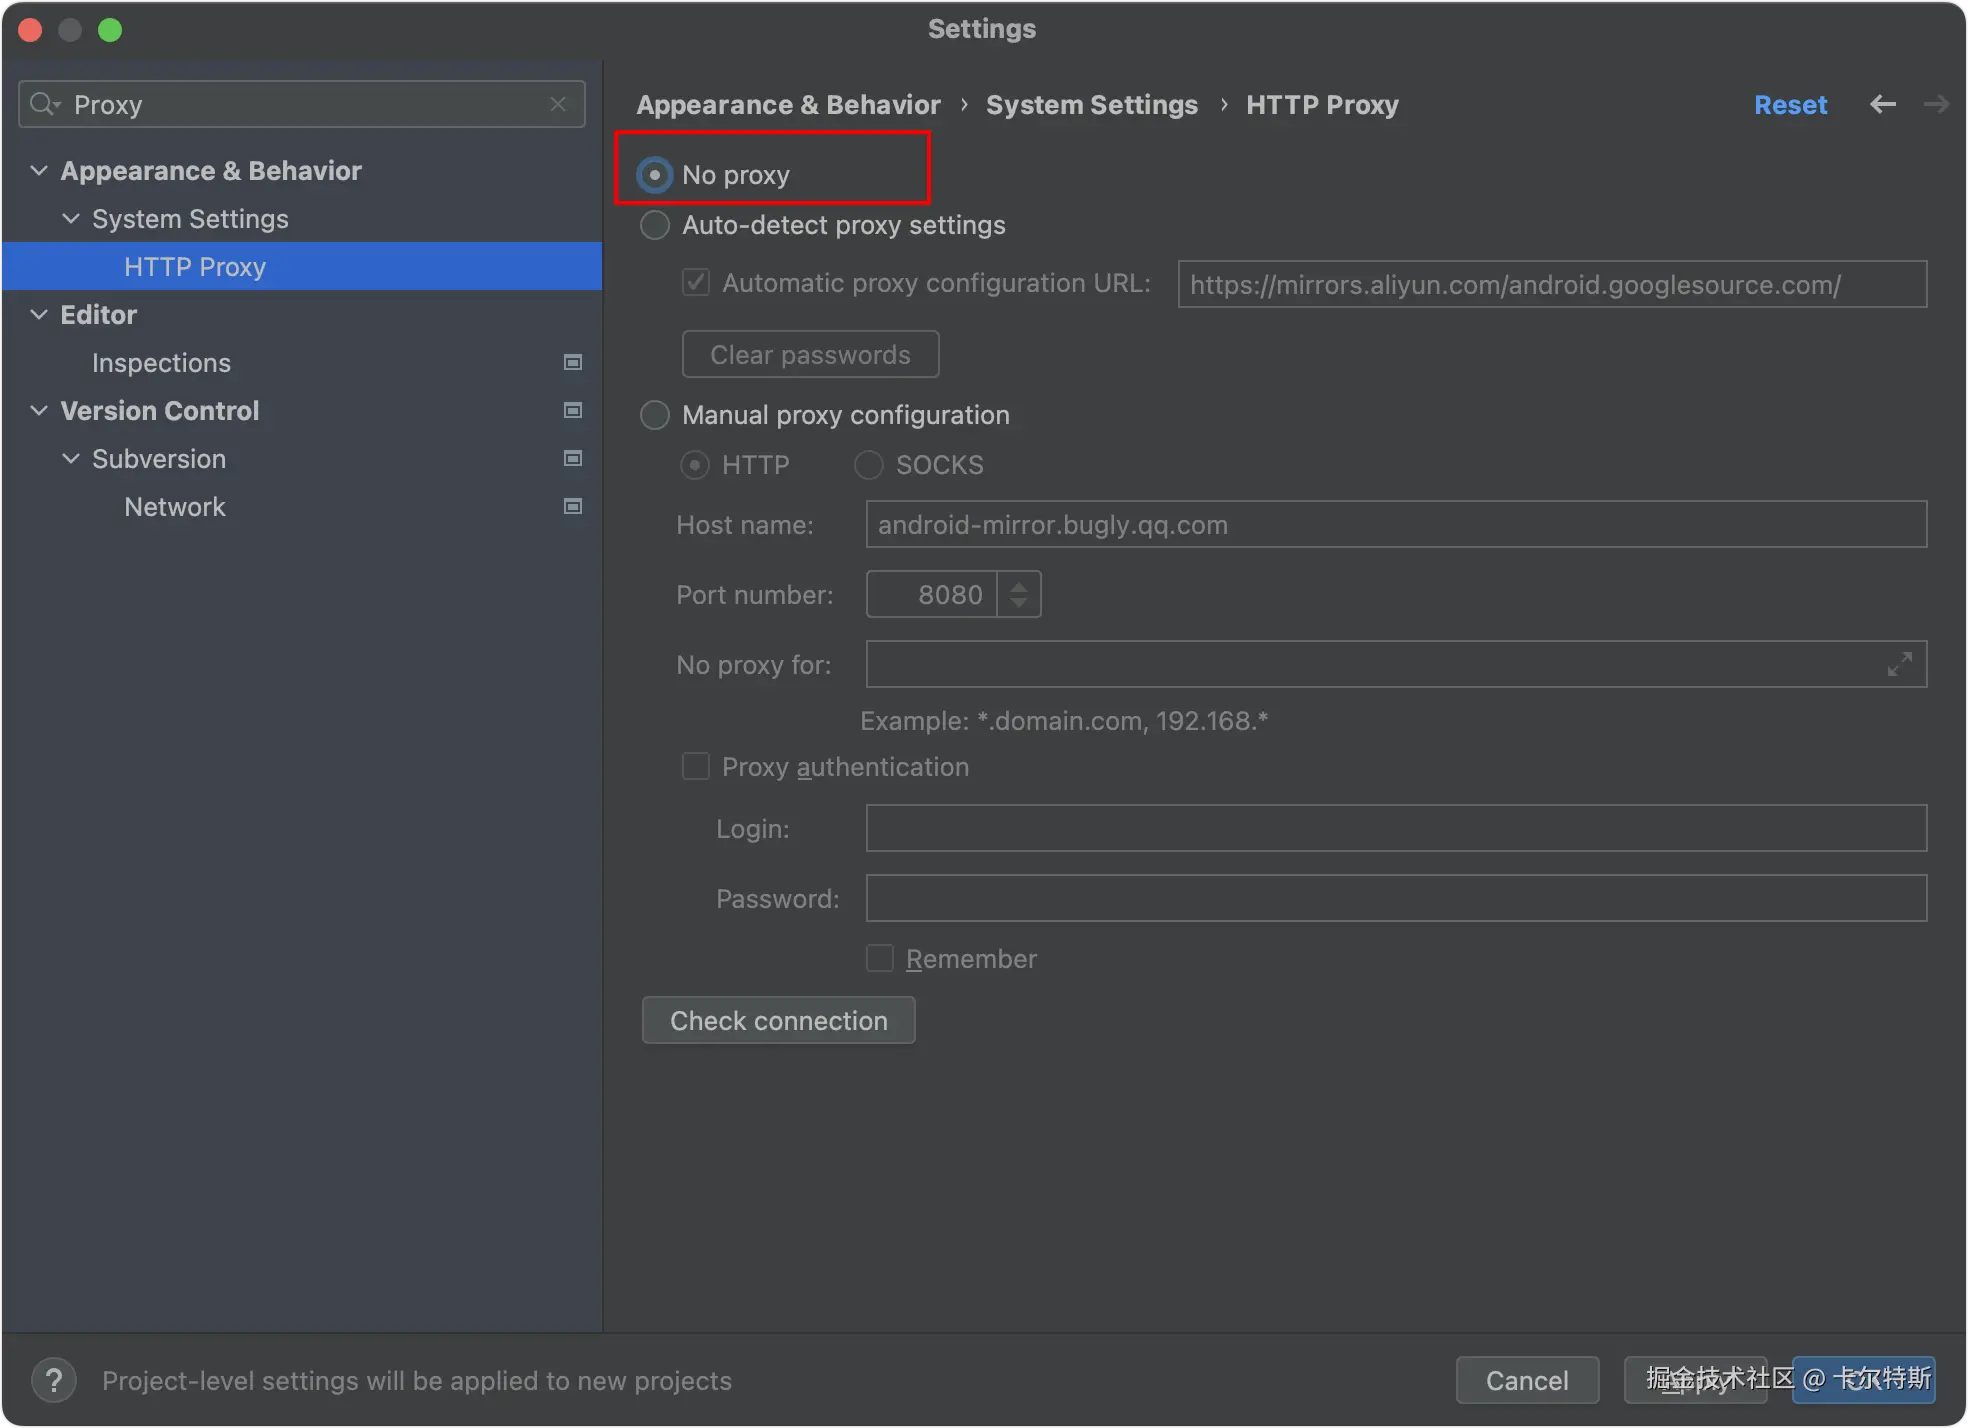Clear the Proxy search field

tap(558, 104)
